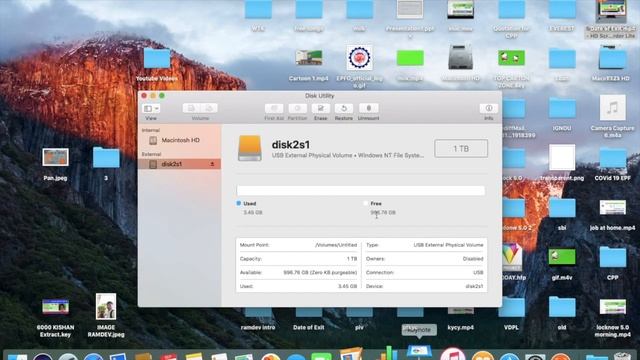640x360 pixels.
Task: Select the EPFO_official_logo.gif desktop file
Action: (x=360, y=58)
